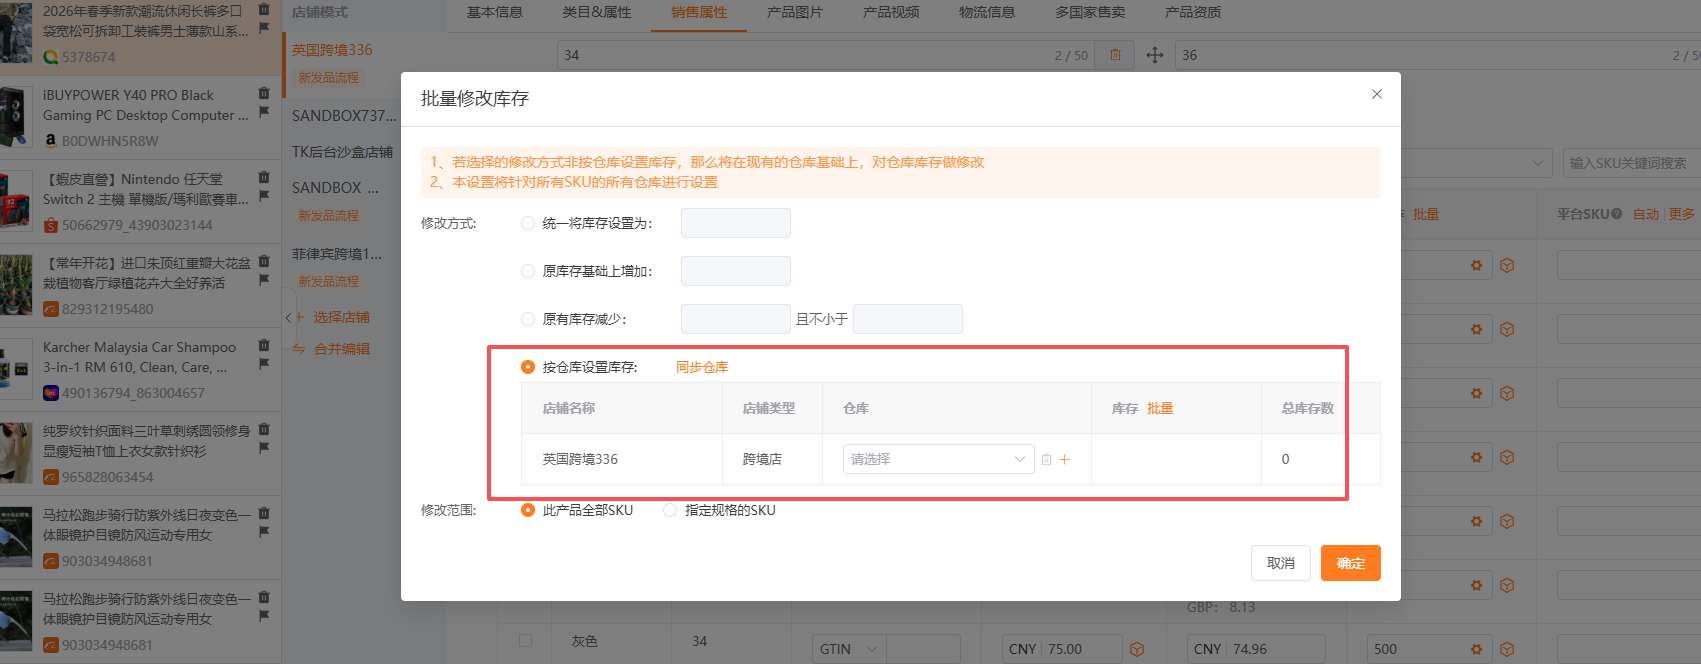Select 按仓库设置库存 radio option

tap(528, 367)
